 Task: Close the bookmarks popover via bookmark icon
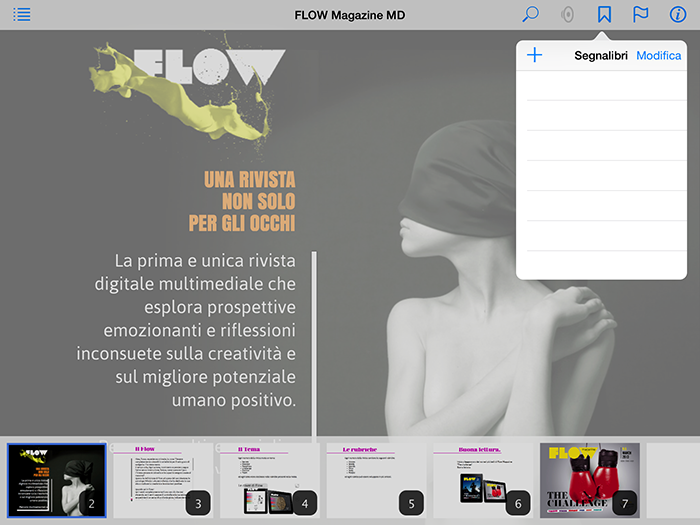click(x=604, y=15)
